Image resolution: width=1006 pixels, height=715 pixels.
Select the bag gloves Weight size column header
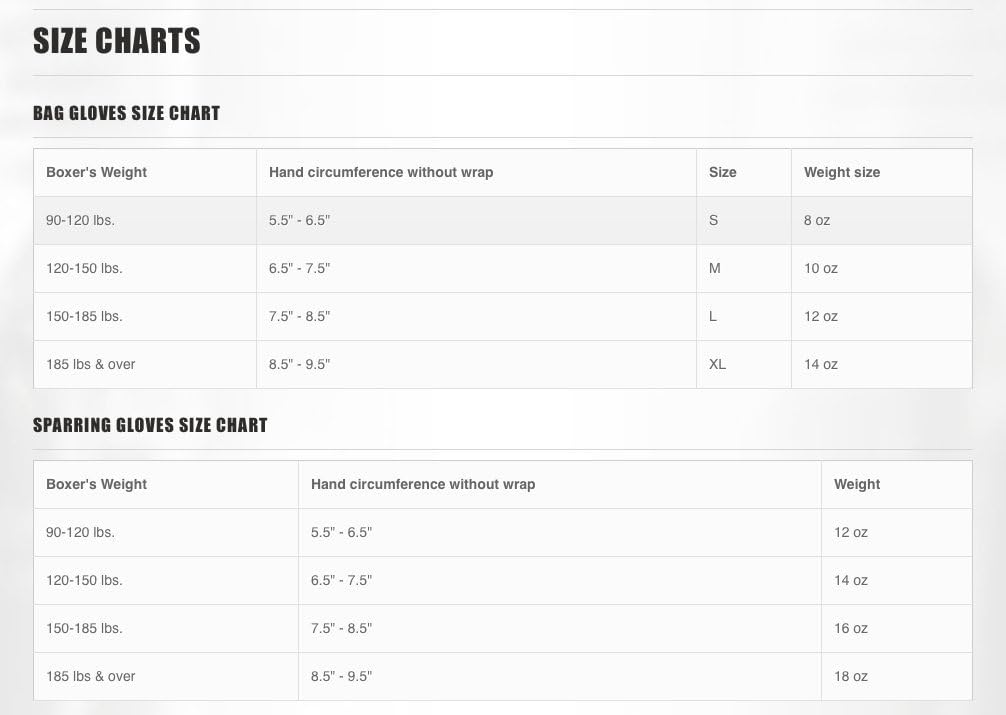(842, 172)
